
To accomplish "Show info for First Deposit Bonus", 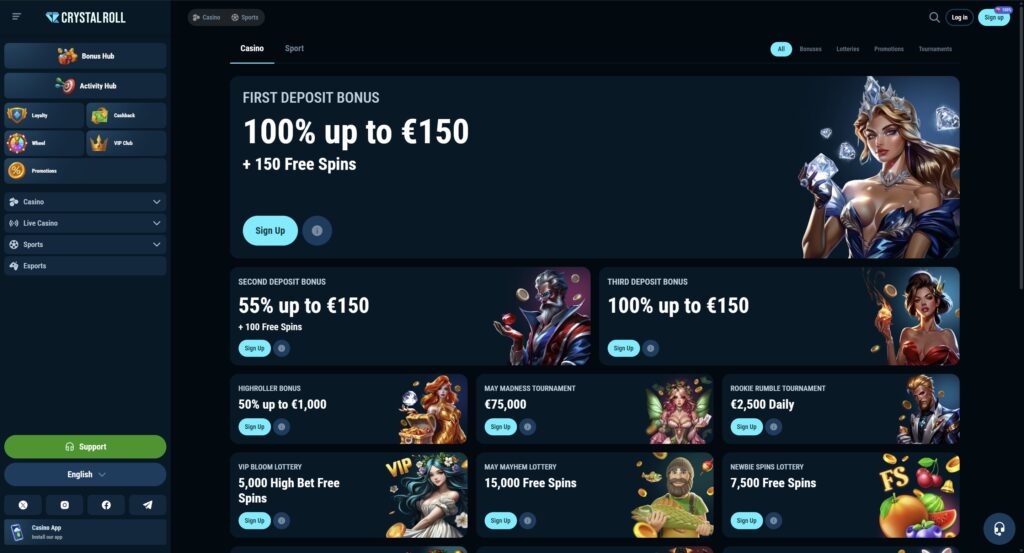I will 317,230.
